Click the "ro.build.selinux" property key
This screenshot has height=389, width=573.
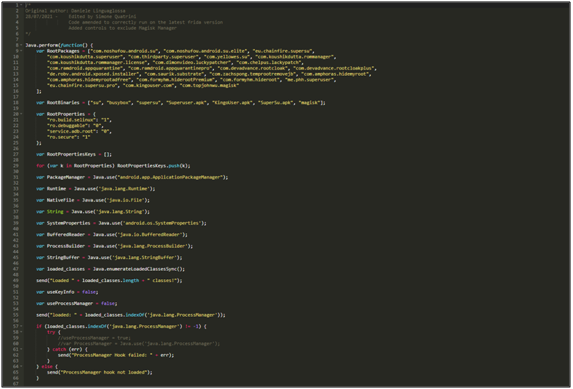[x=71, y=120]
